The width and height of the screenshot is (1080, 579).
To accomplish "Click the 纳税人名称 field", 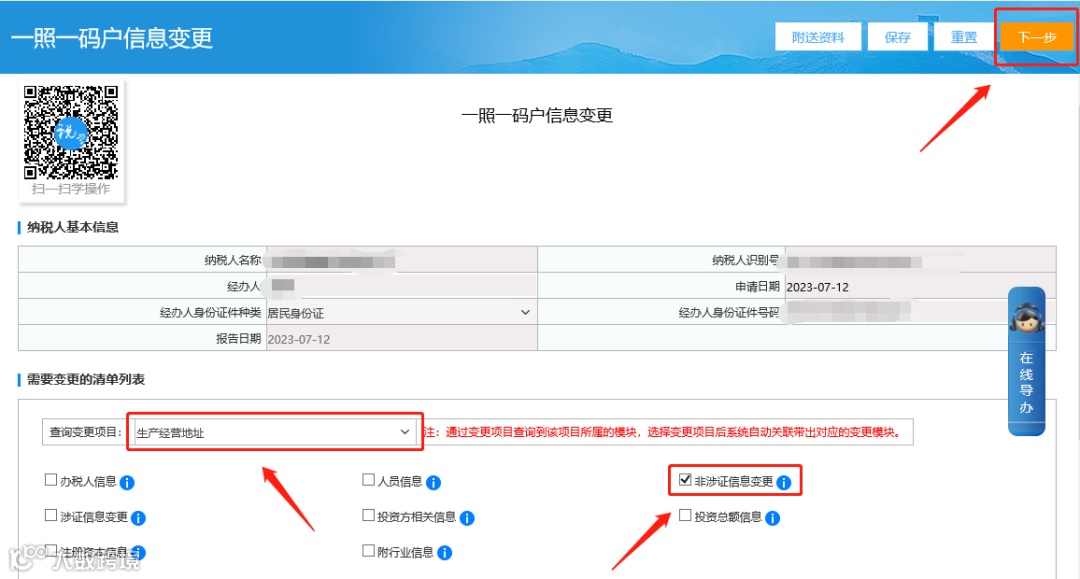I will tap(401, 260).
